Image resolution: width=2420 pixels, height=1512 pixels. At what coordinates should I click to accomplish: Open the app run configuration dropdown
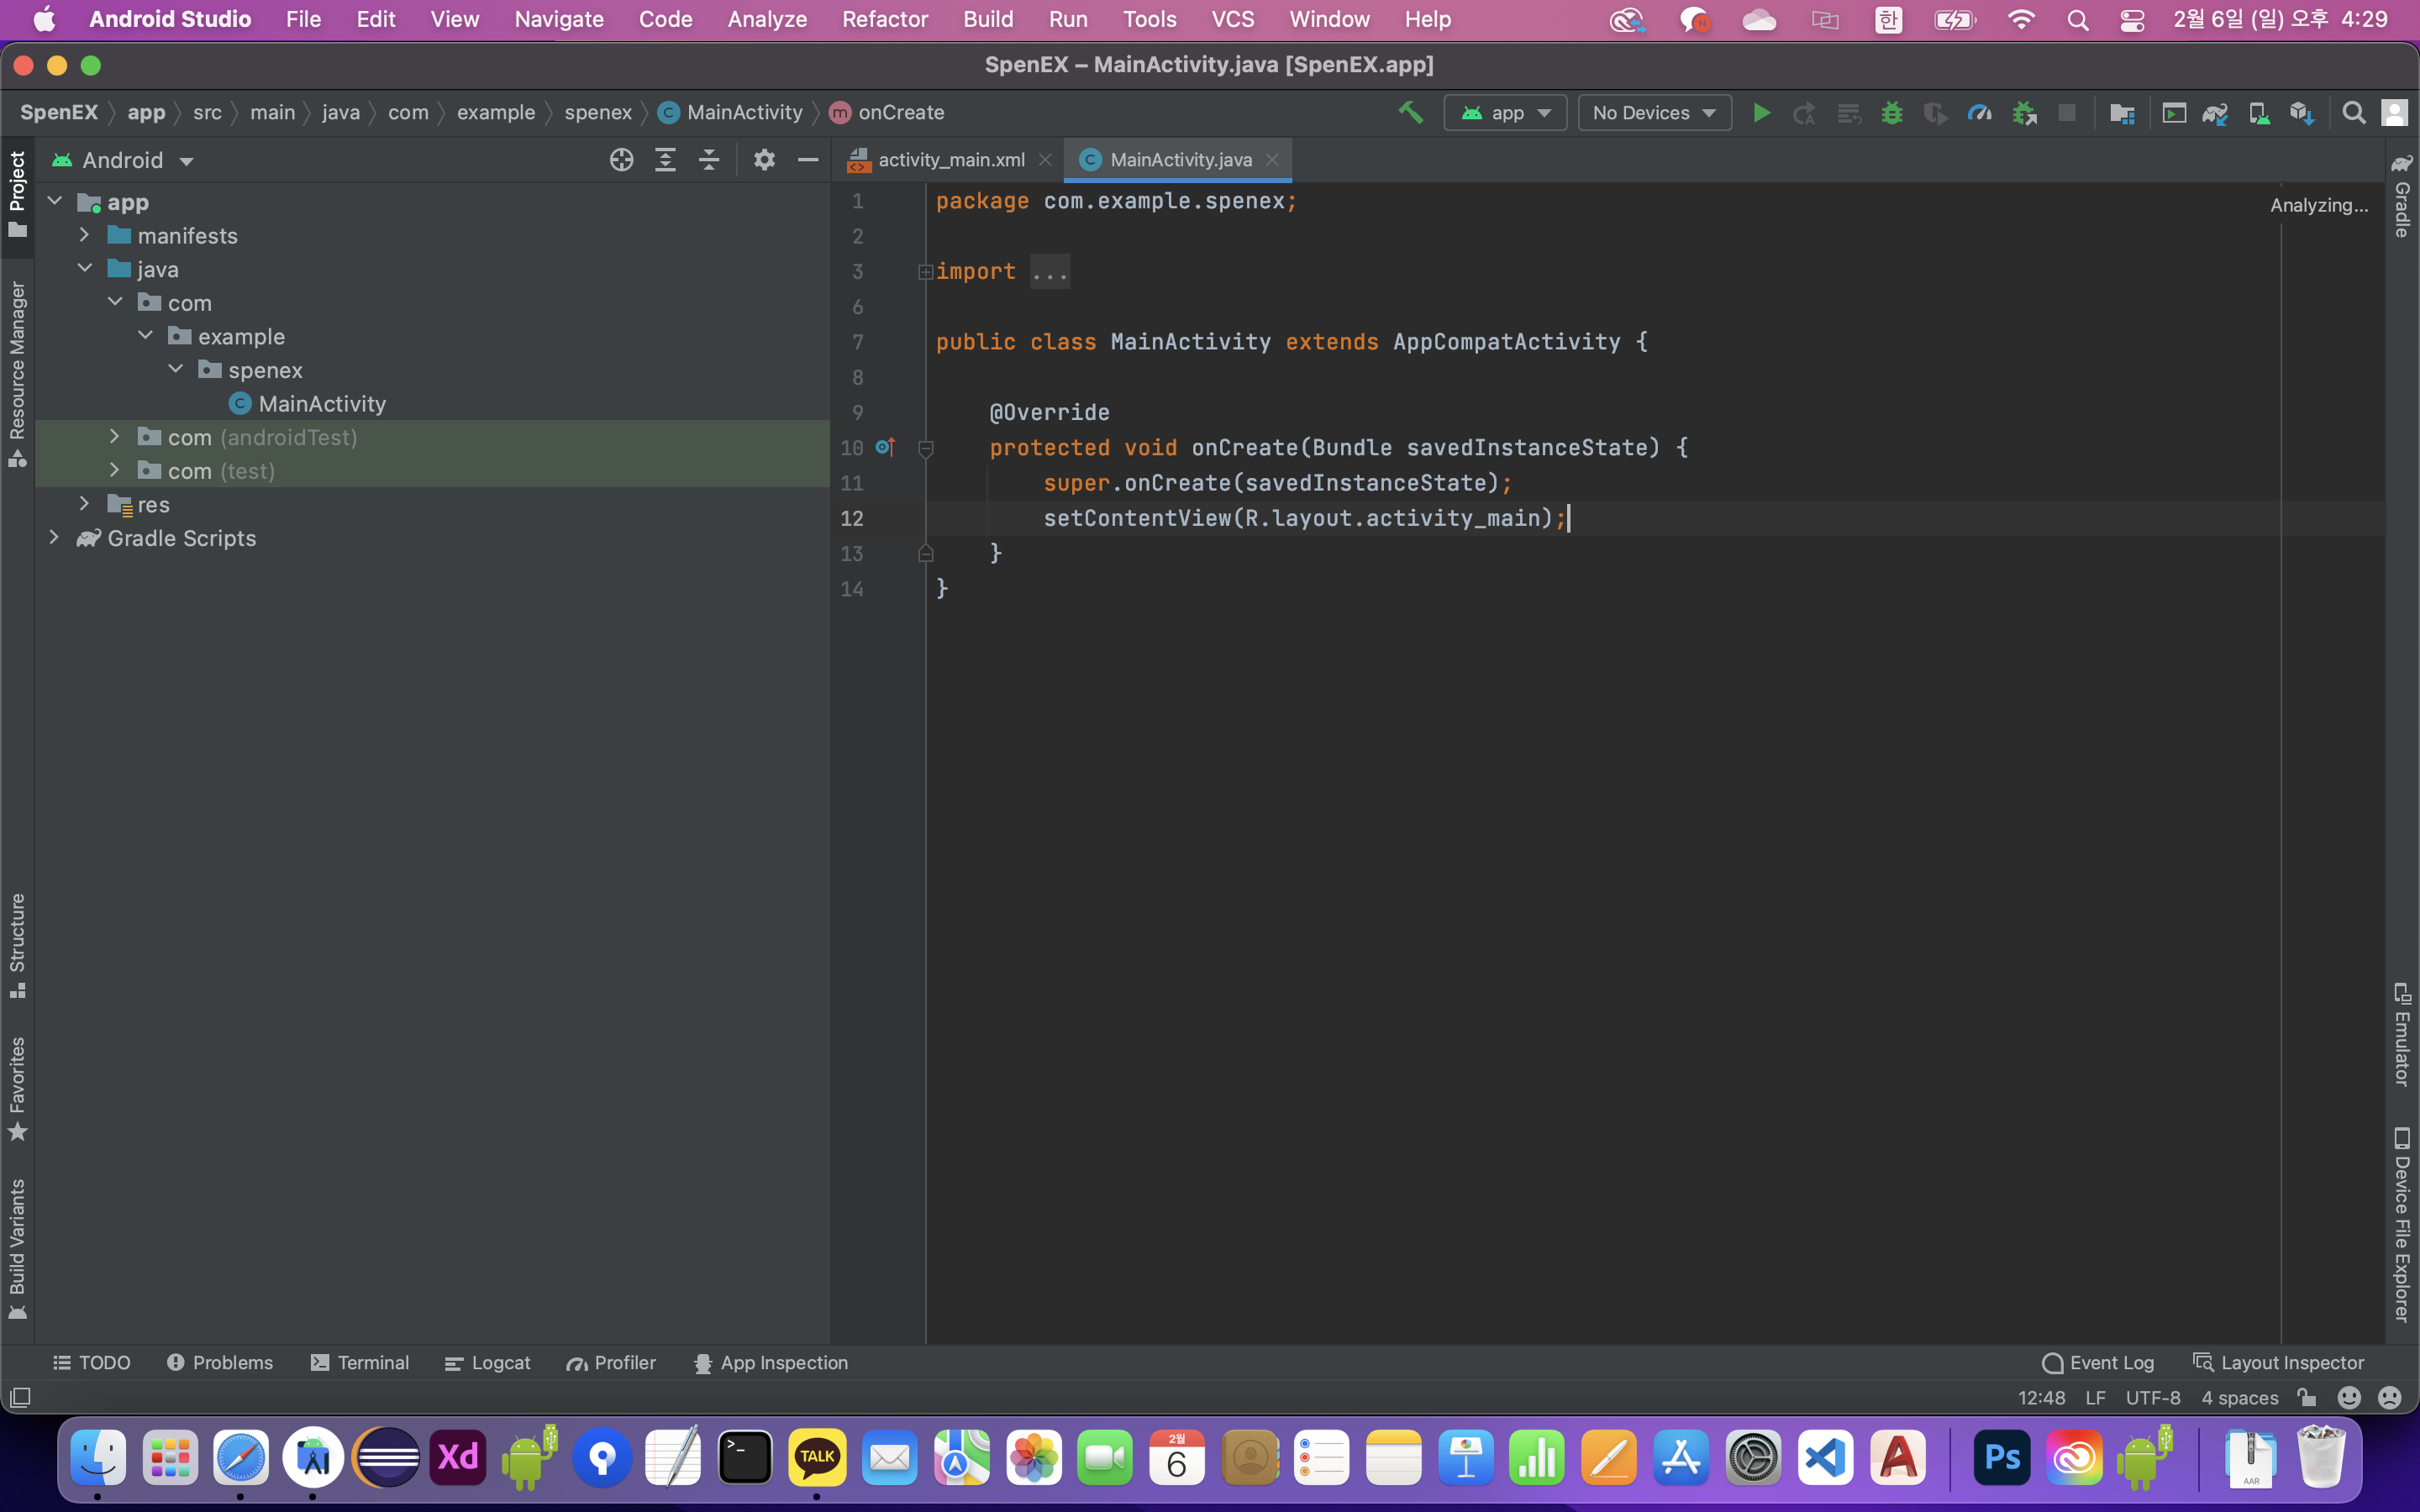click(x=1505, y=113)
